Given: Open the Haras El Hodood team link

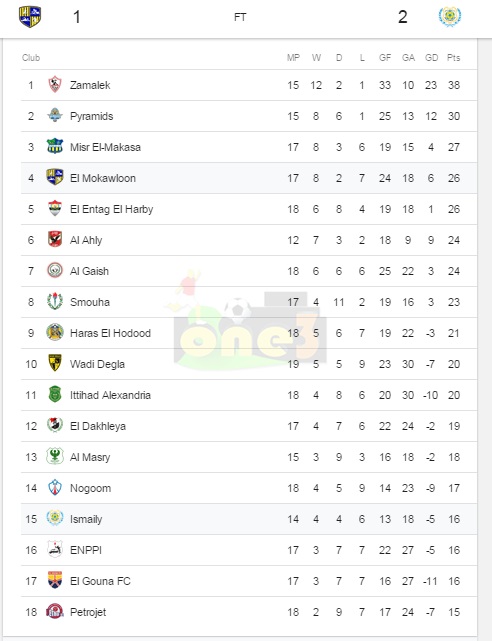Looking at the screenshot, I should pyautogui.click(x=110, y=333).
